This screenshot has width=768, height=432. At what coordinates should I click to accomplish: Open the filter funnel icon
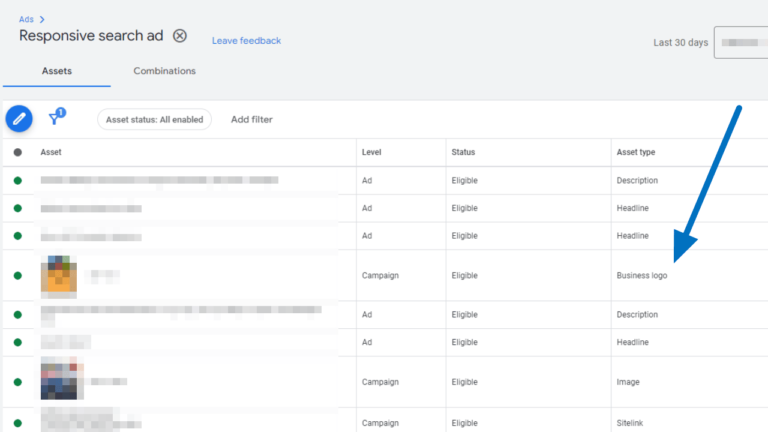pos(54,119)
